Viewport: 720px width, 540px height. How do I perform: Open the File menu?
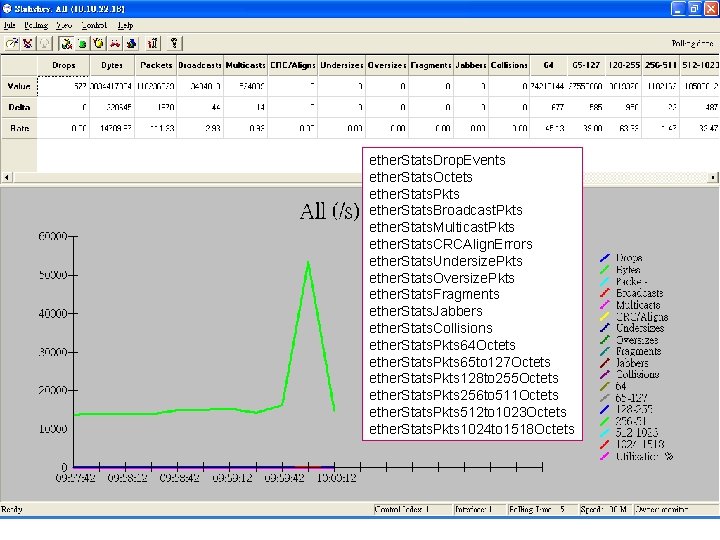[x=9, y=25]
